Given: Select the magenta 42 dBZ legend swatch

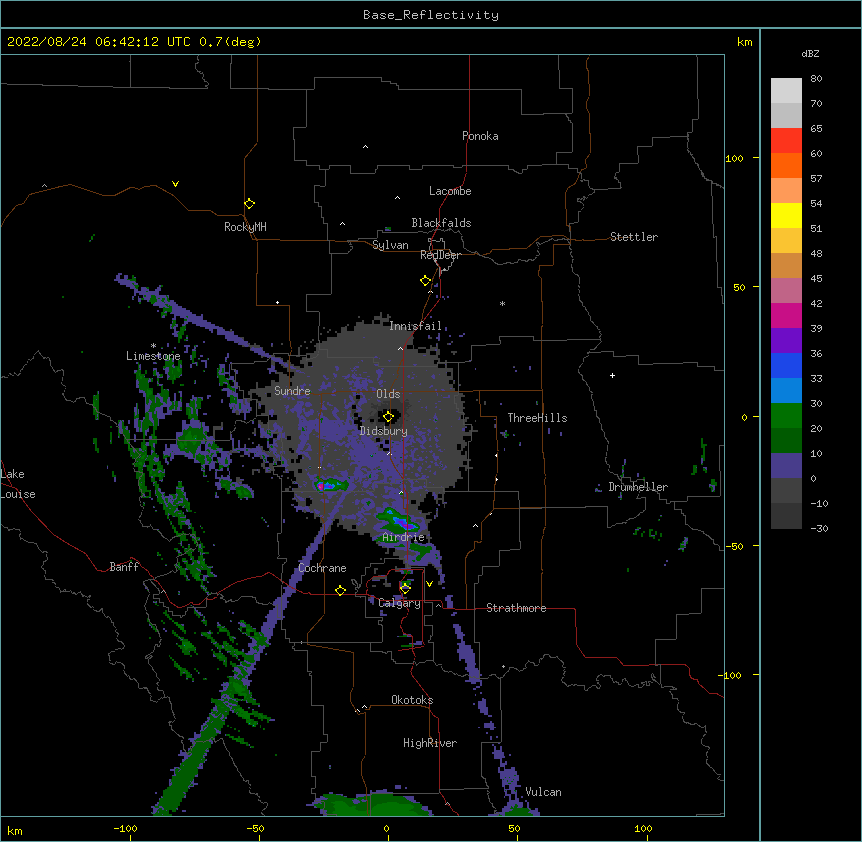Looking at the screenshot, I should (786, 315).
